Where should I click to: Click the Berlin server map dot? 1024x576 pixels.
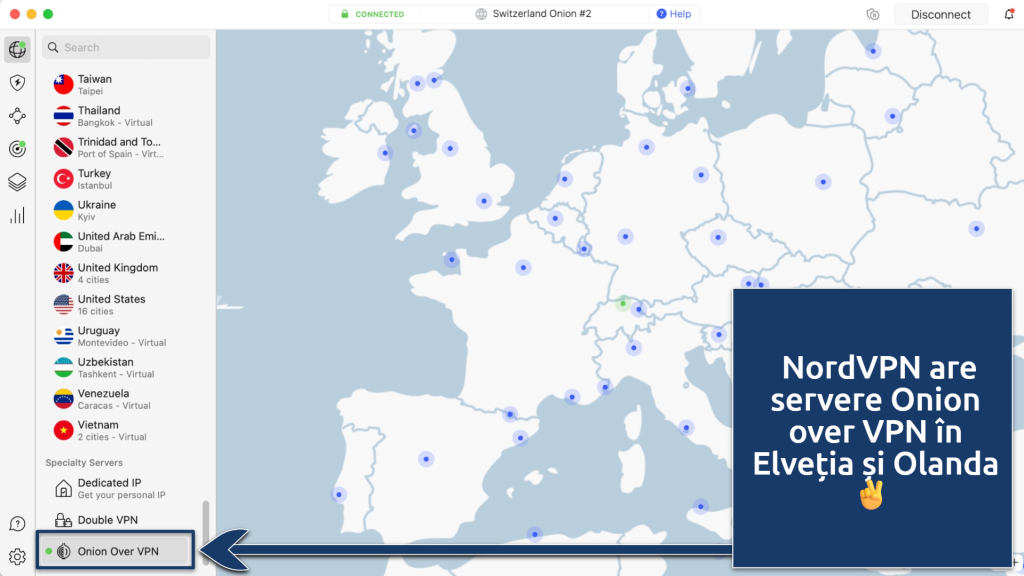click(701, 174)
